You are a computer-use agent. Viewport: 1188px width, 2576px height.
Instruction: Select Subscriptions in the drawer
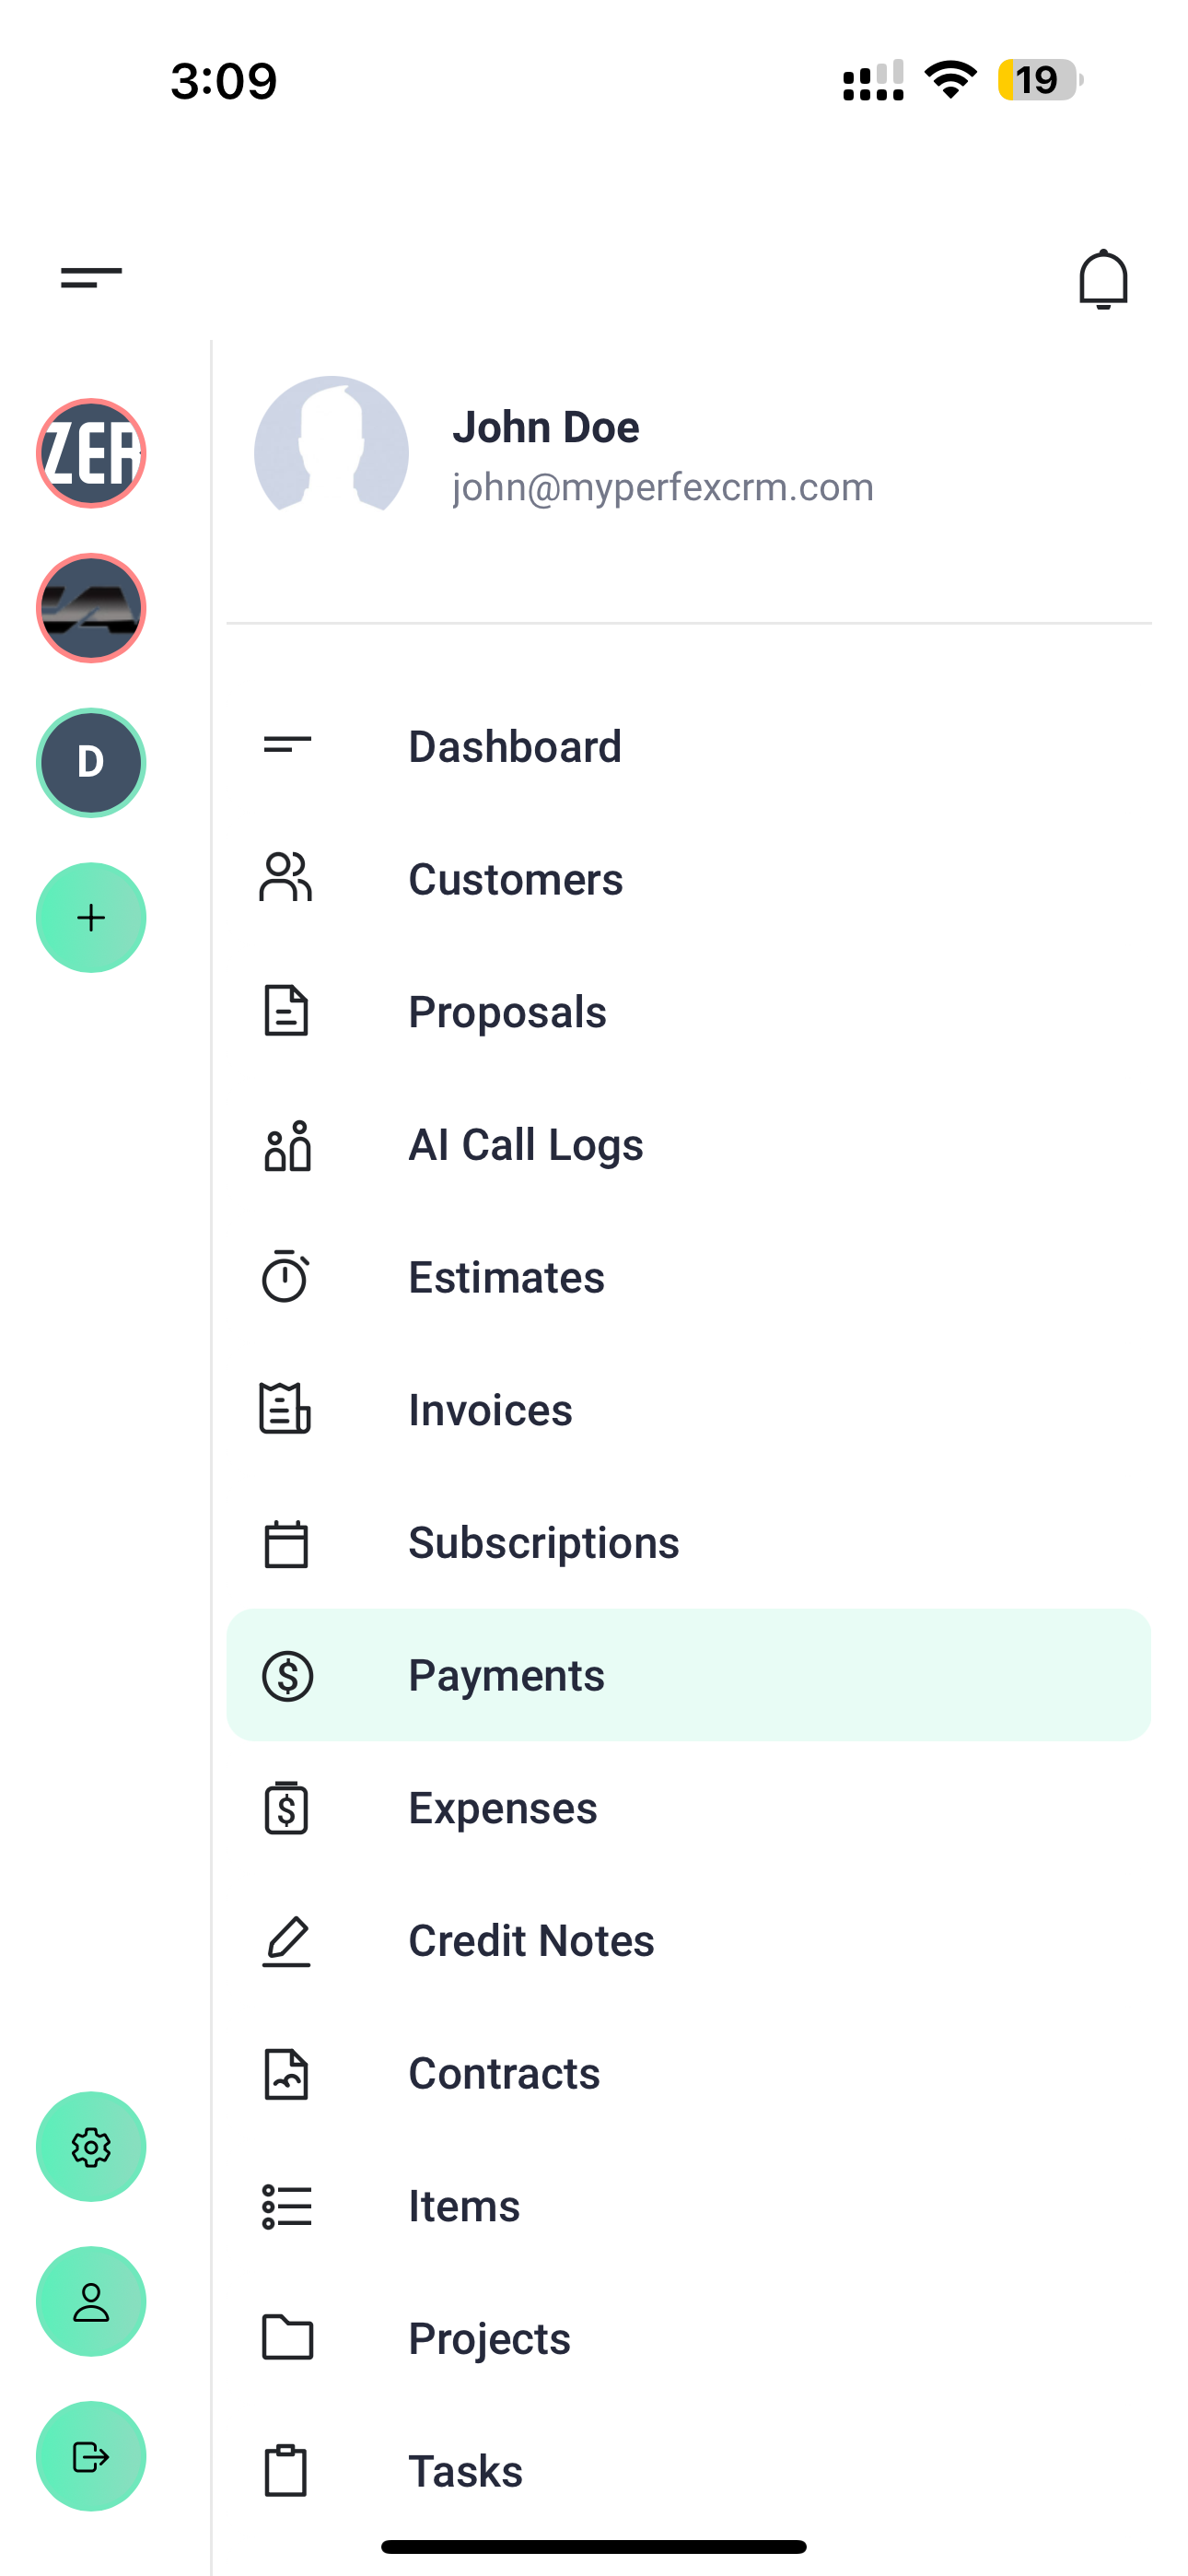pos(543,1543)
